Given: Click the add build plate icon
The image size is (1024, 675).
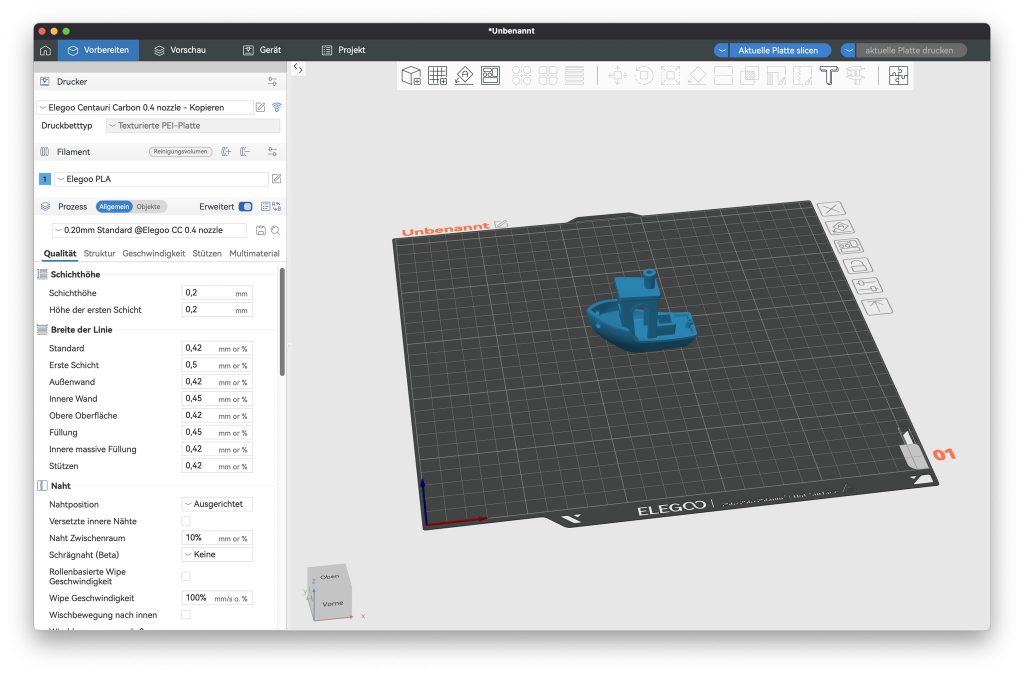Looking at the screenshot, I should [x=437, y=76].
